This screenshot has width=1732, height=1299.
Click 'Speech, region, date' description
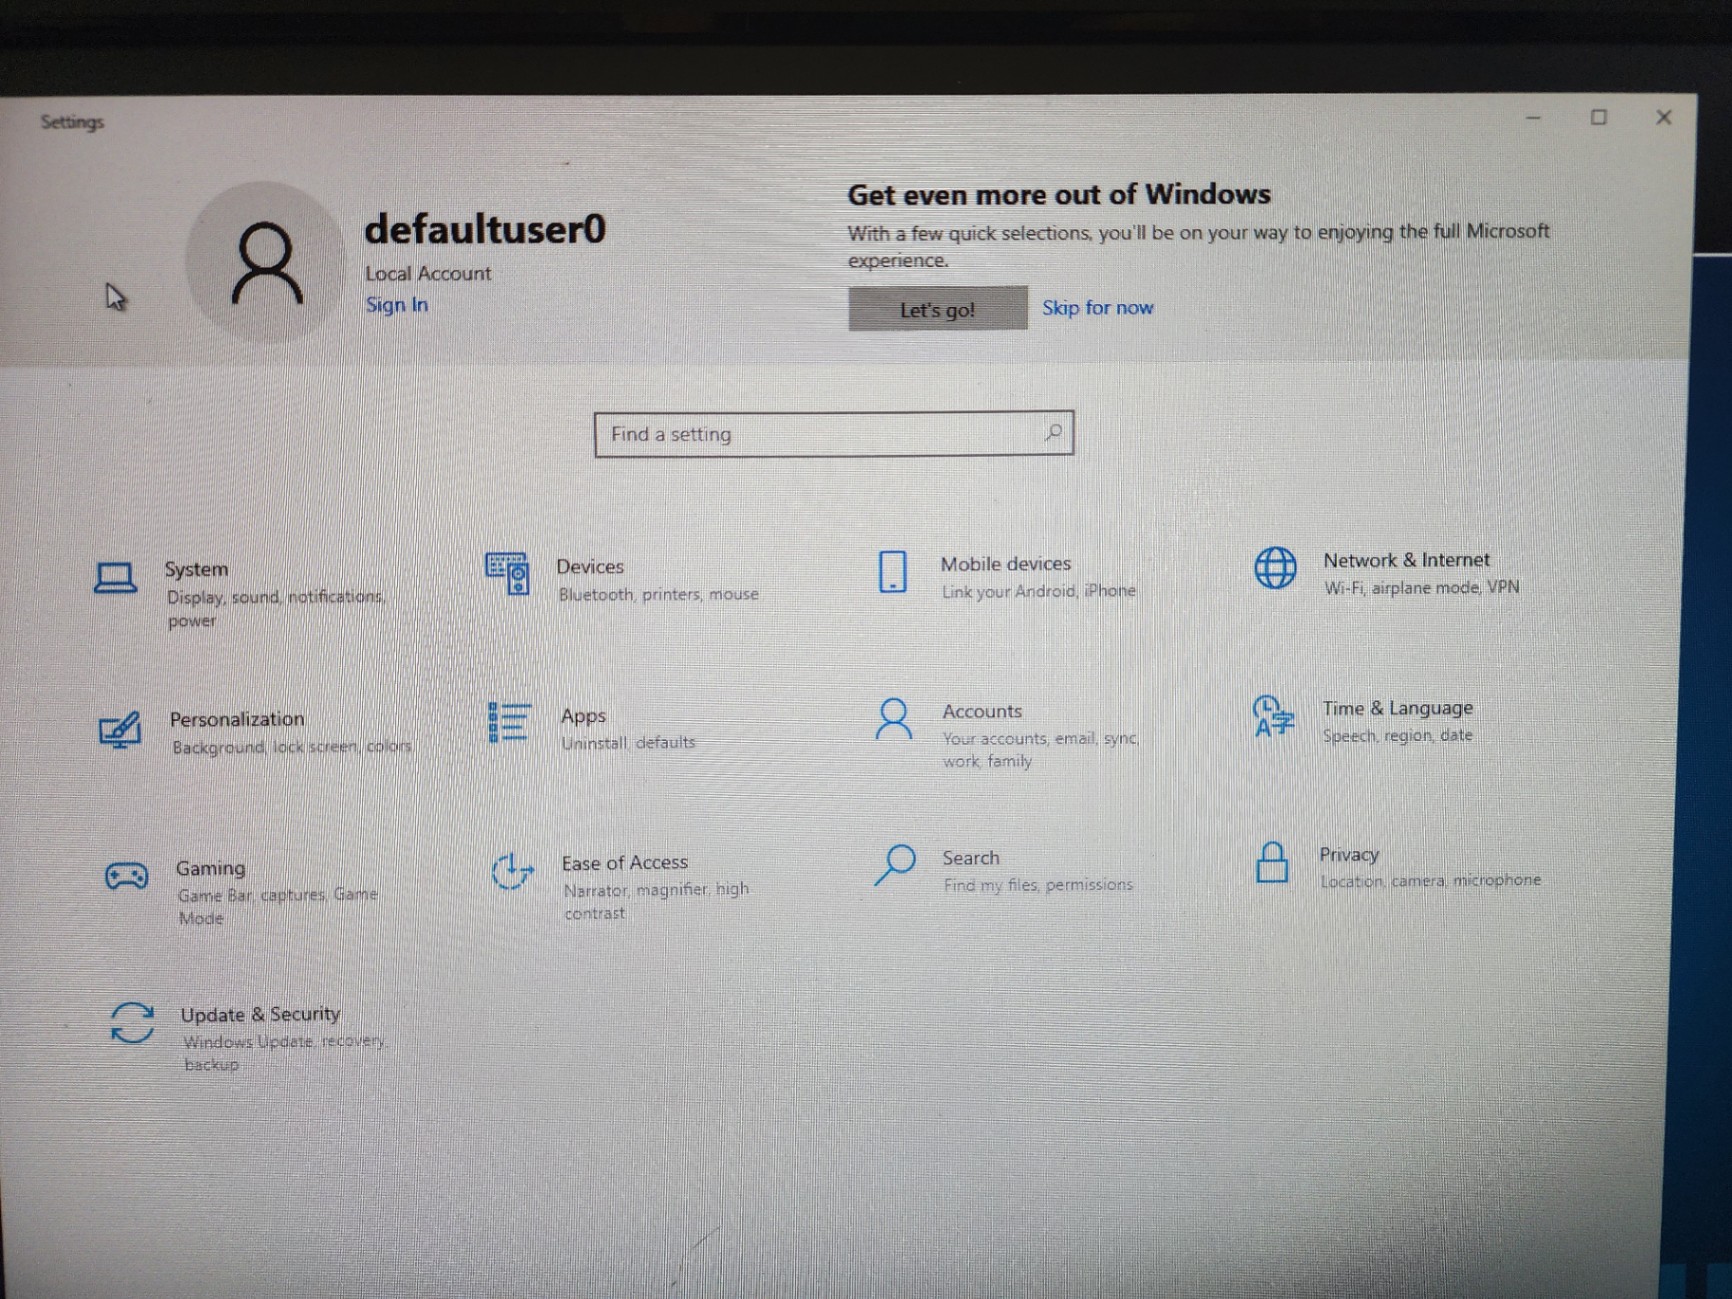tap(1397, 735)
